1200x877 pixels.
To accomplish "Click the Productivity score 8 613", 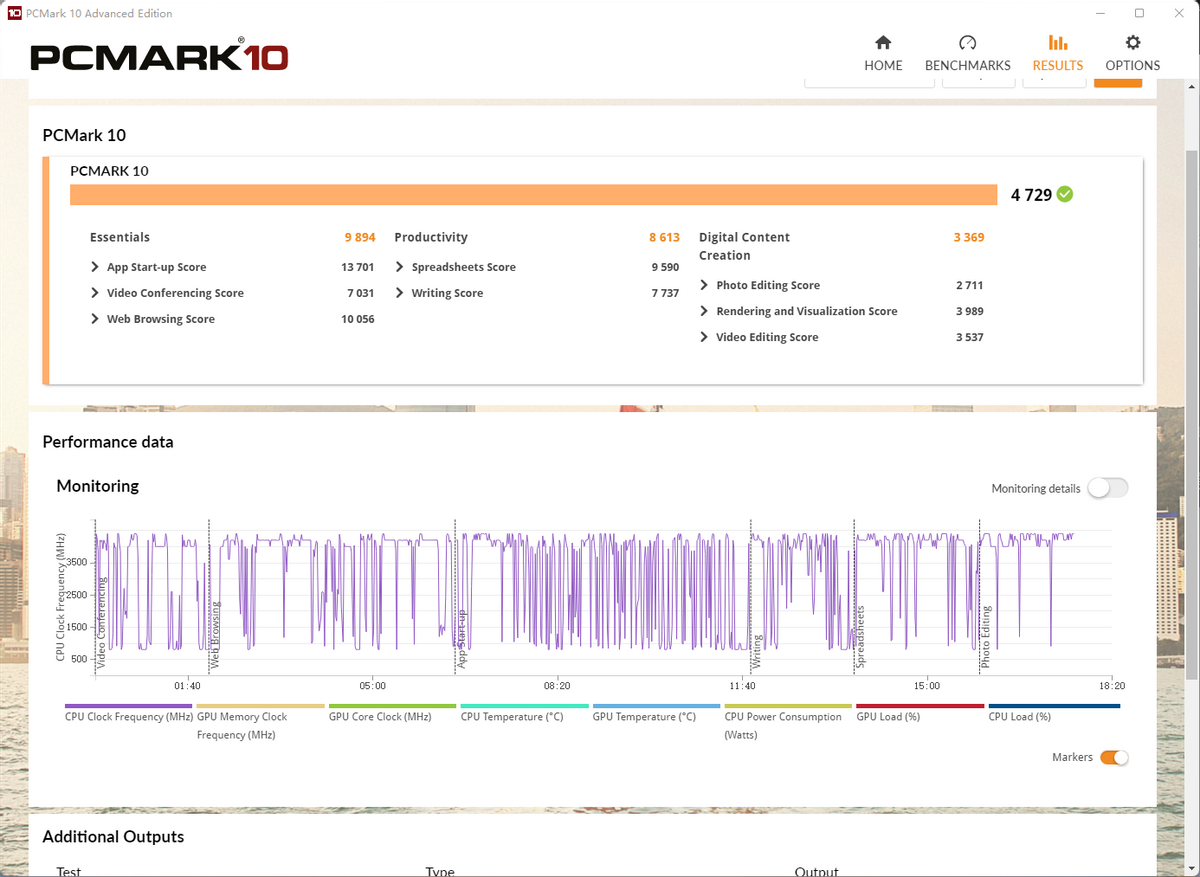I will pyautogui.click(x=664, y=237).
